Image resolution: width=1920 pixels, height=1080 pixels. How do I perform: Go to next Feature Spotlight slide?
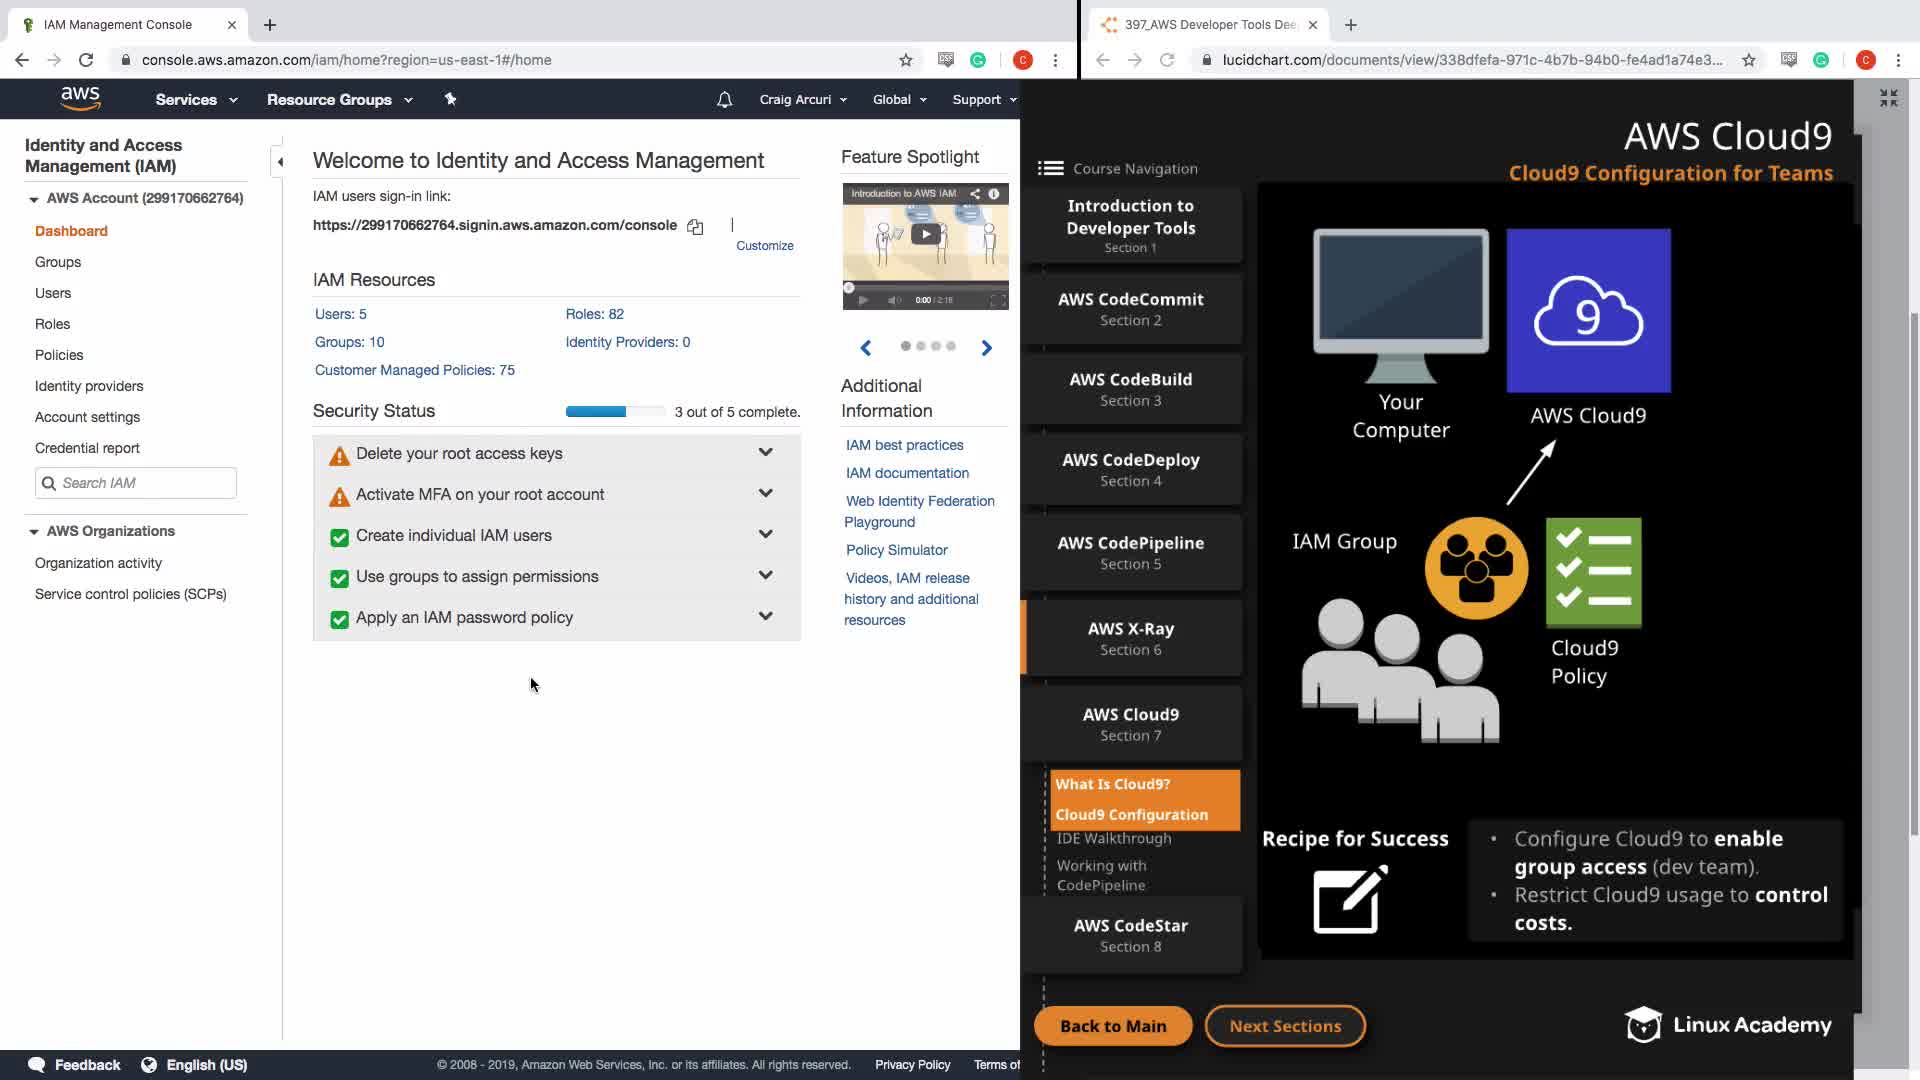[x=986, y=348]
